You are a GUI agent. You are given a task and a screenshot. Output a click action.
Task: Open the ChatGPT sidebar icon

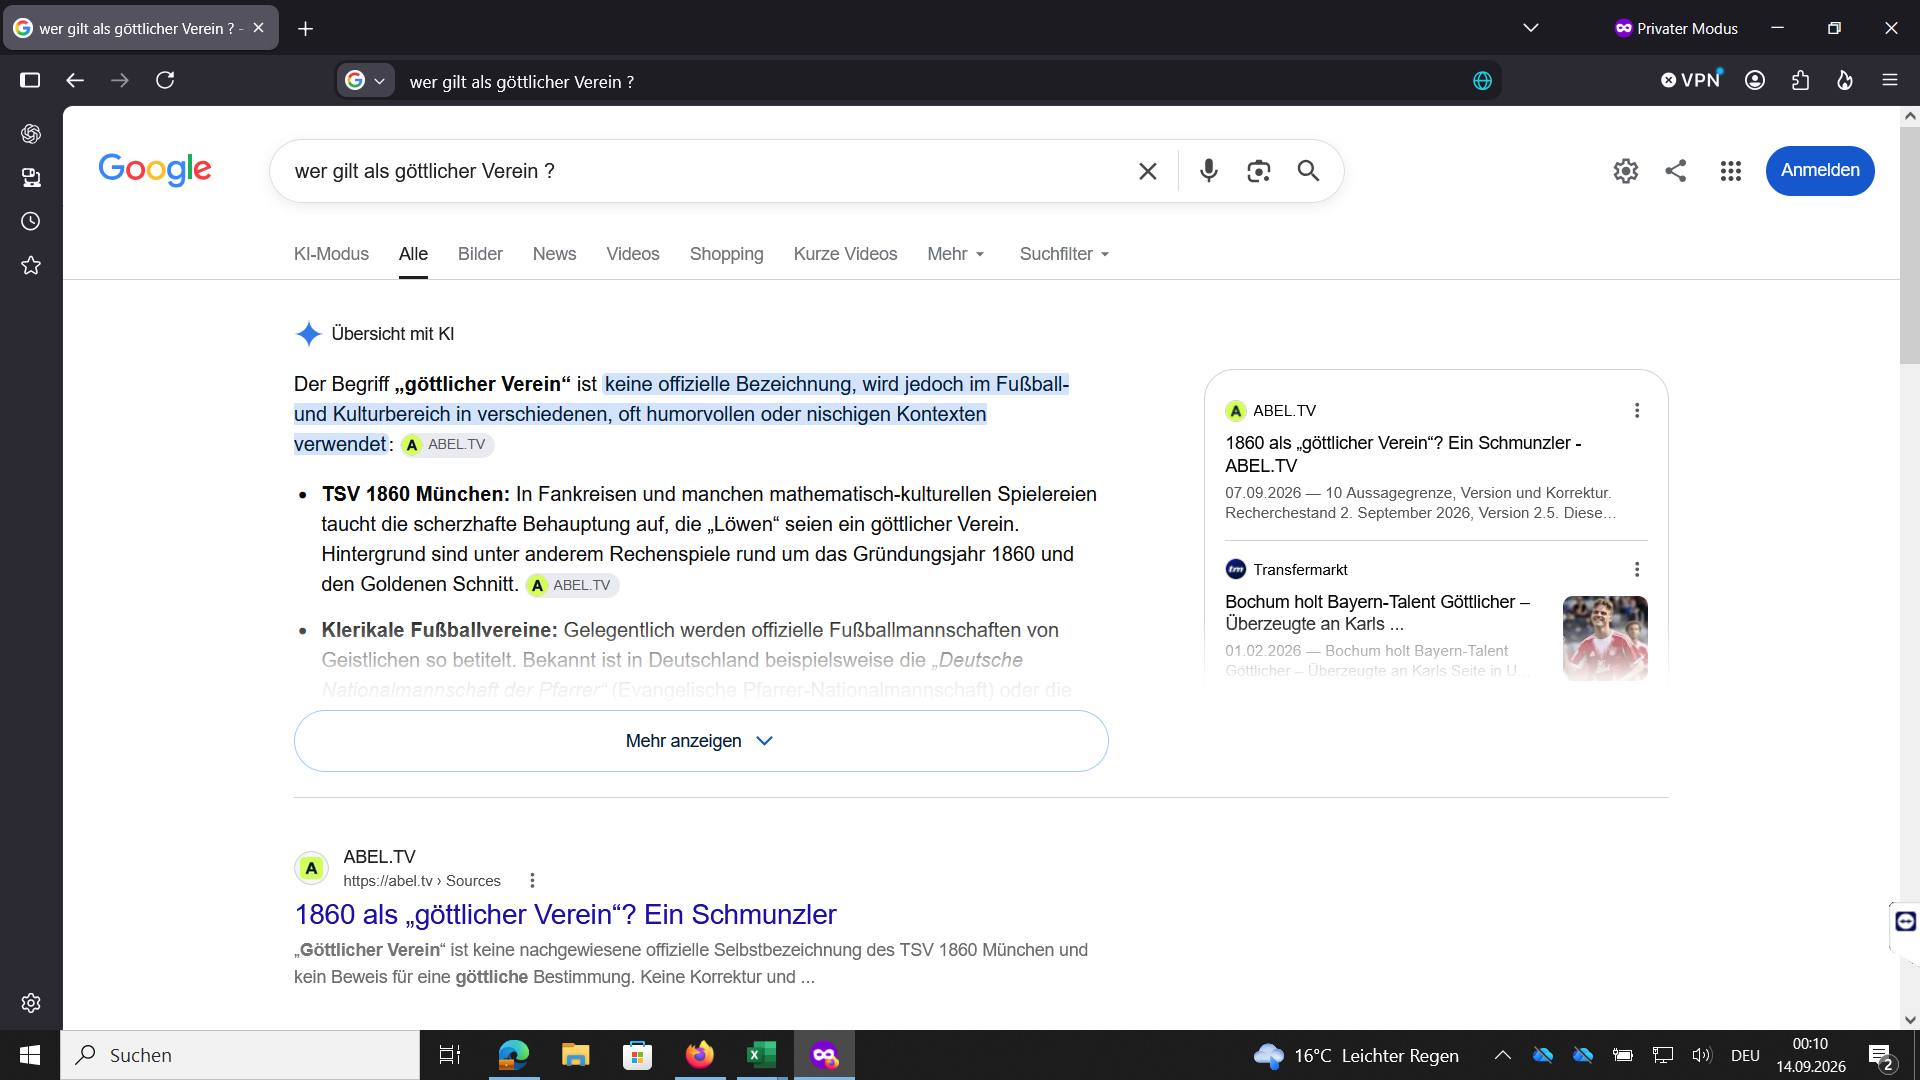pyautogui.click(x=31, y=134)
